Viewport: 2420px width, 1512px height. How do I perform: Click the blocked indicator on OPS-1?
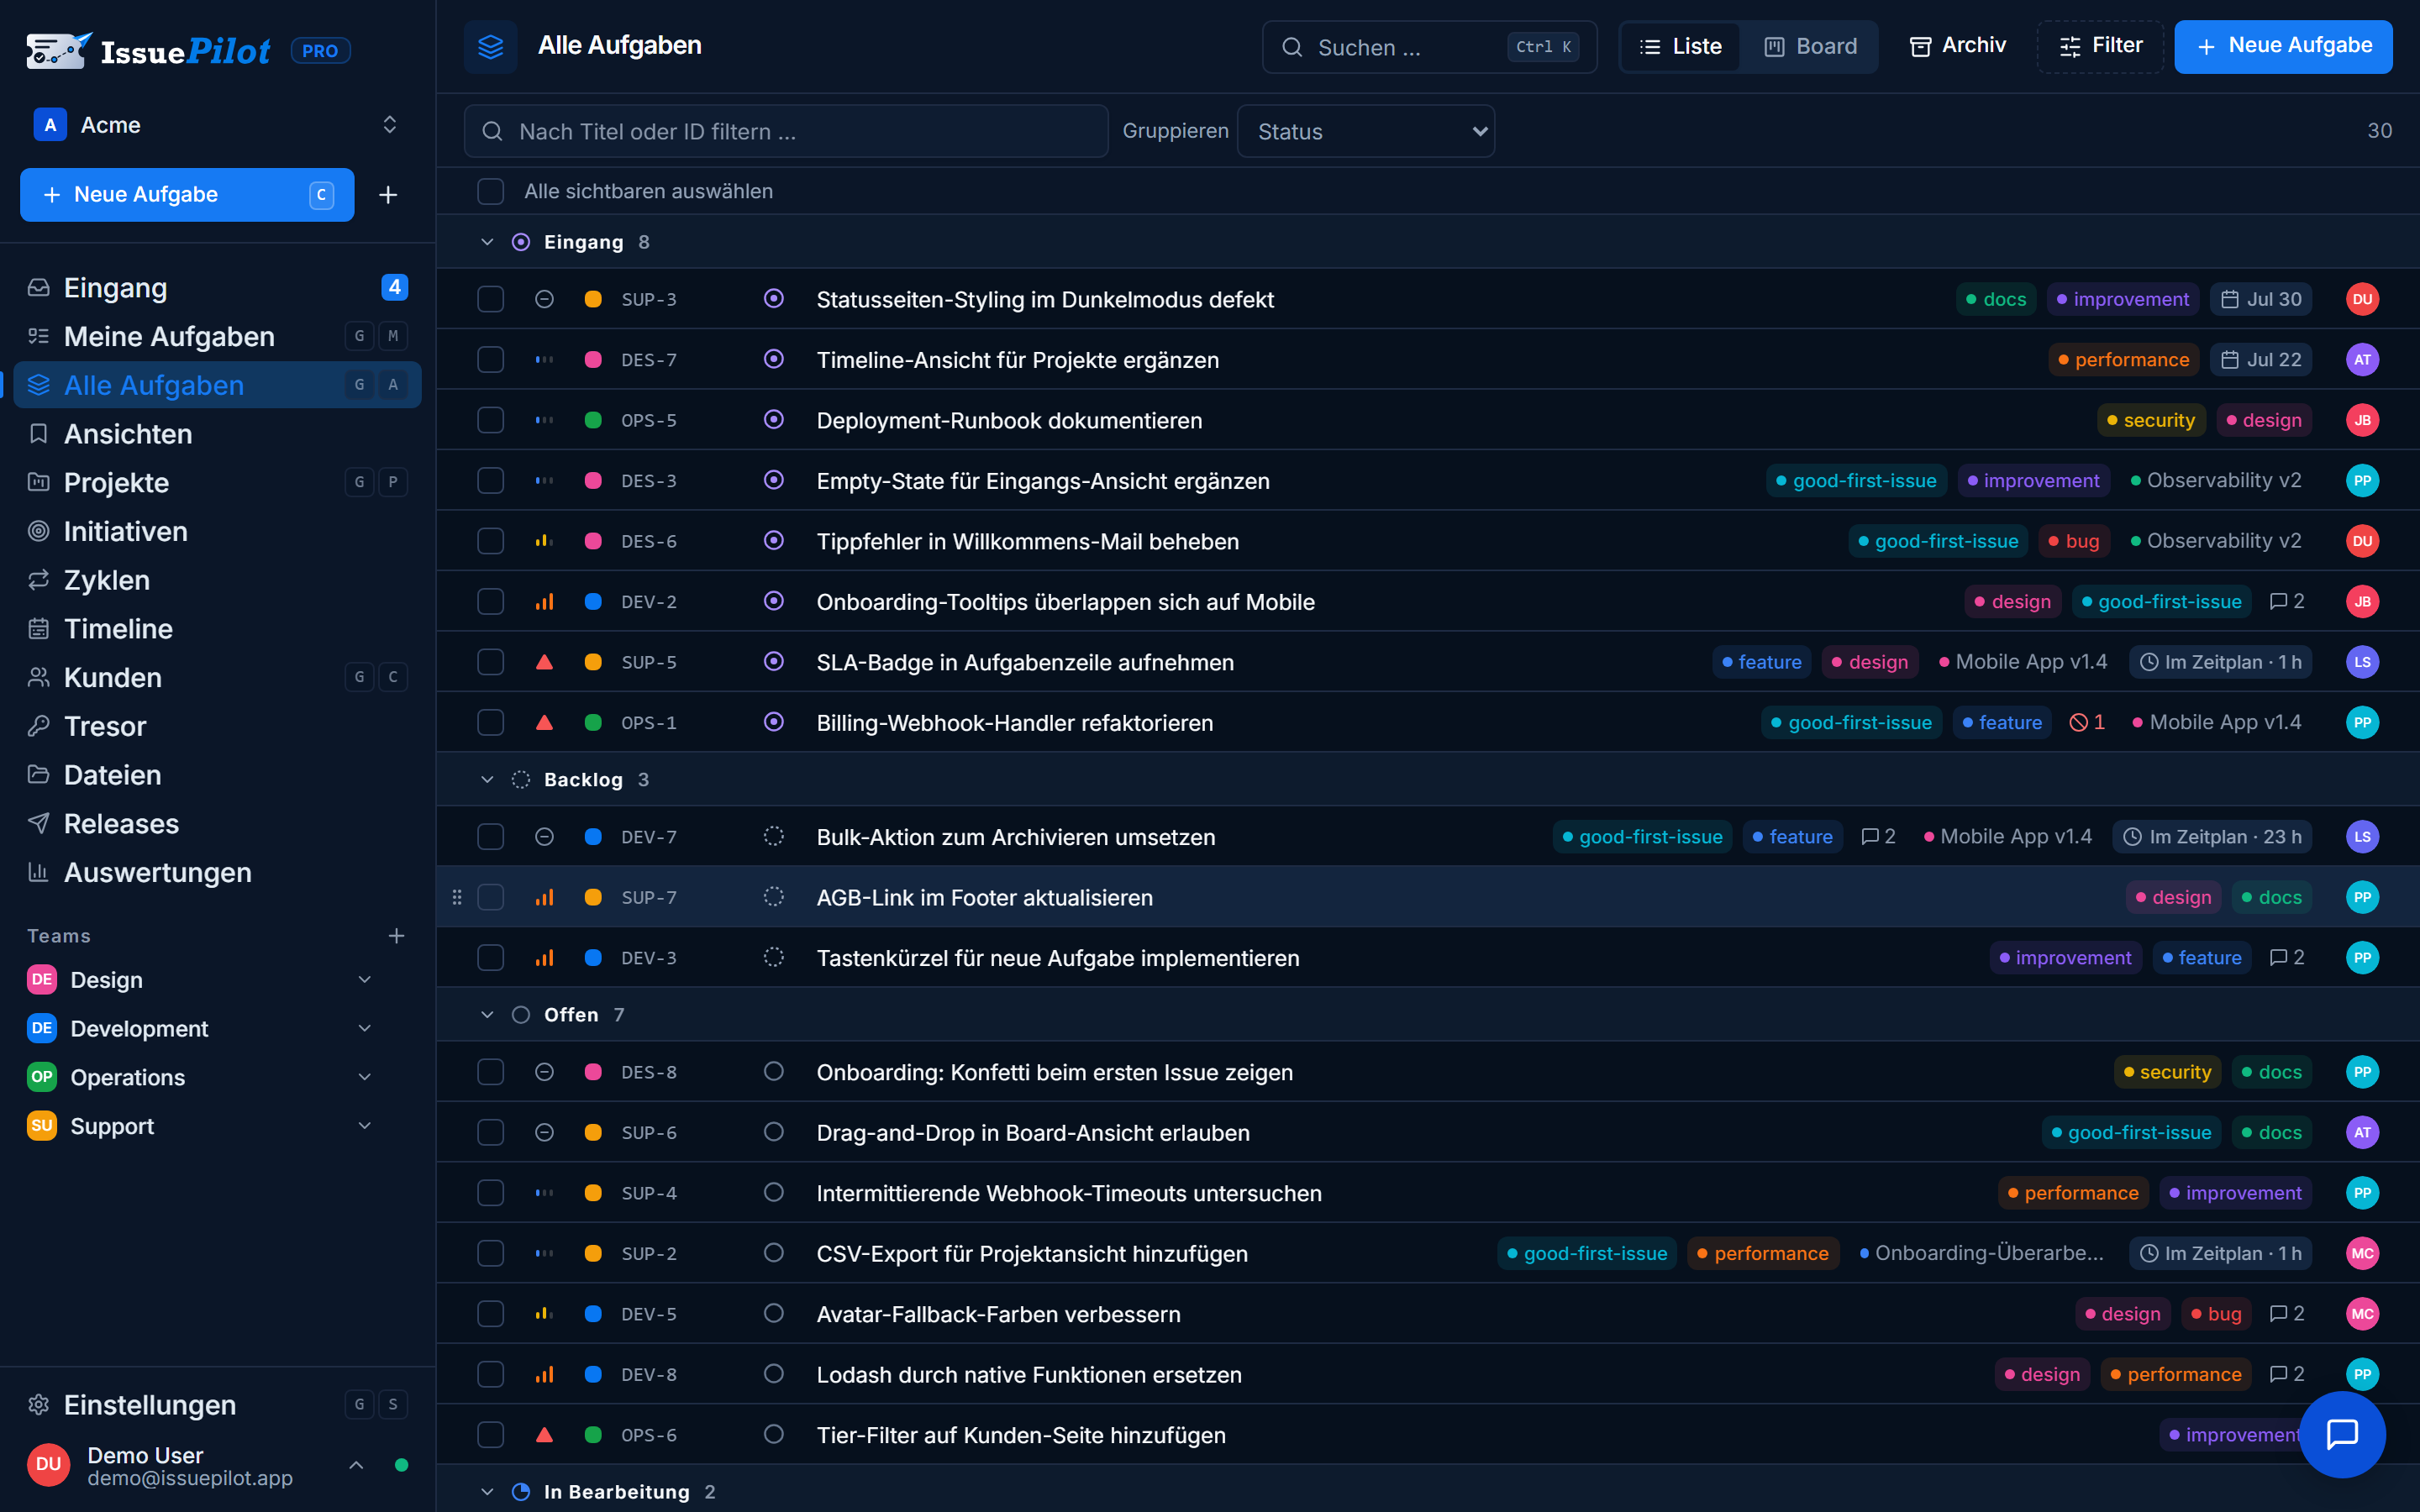pos(2087,722)
